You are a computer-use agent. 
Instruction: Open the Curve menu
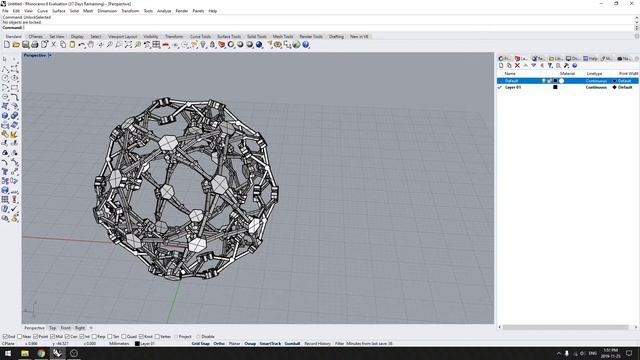tap(42, 11)
